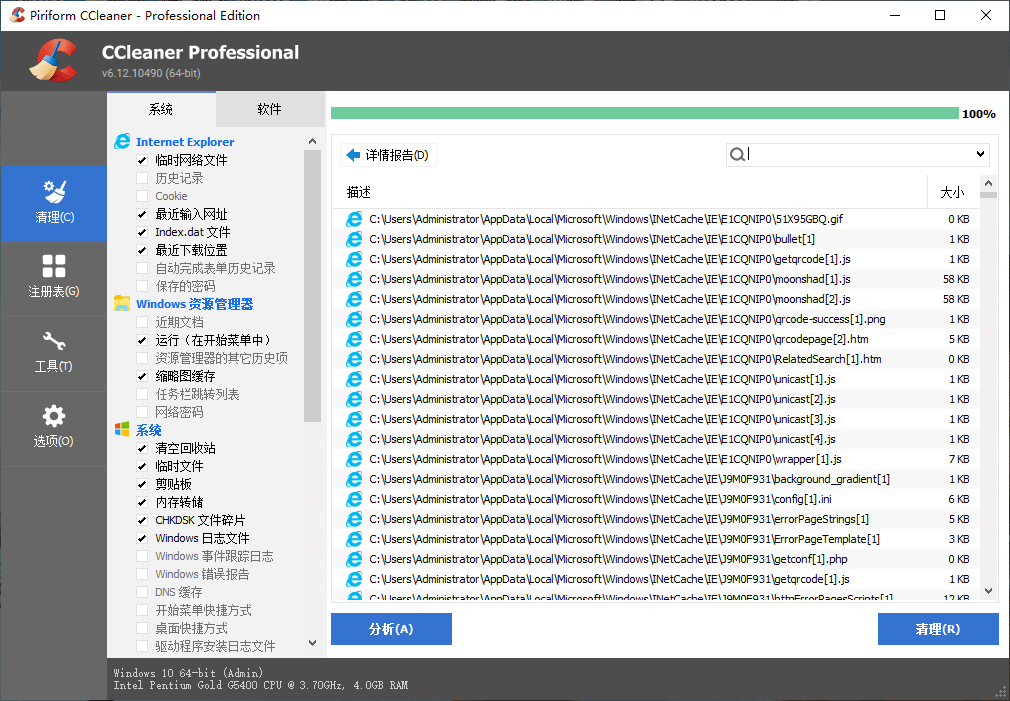Click results list scroll-down arrow
The image size is (1010, 701).
click(x=988, y=591)
